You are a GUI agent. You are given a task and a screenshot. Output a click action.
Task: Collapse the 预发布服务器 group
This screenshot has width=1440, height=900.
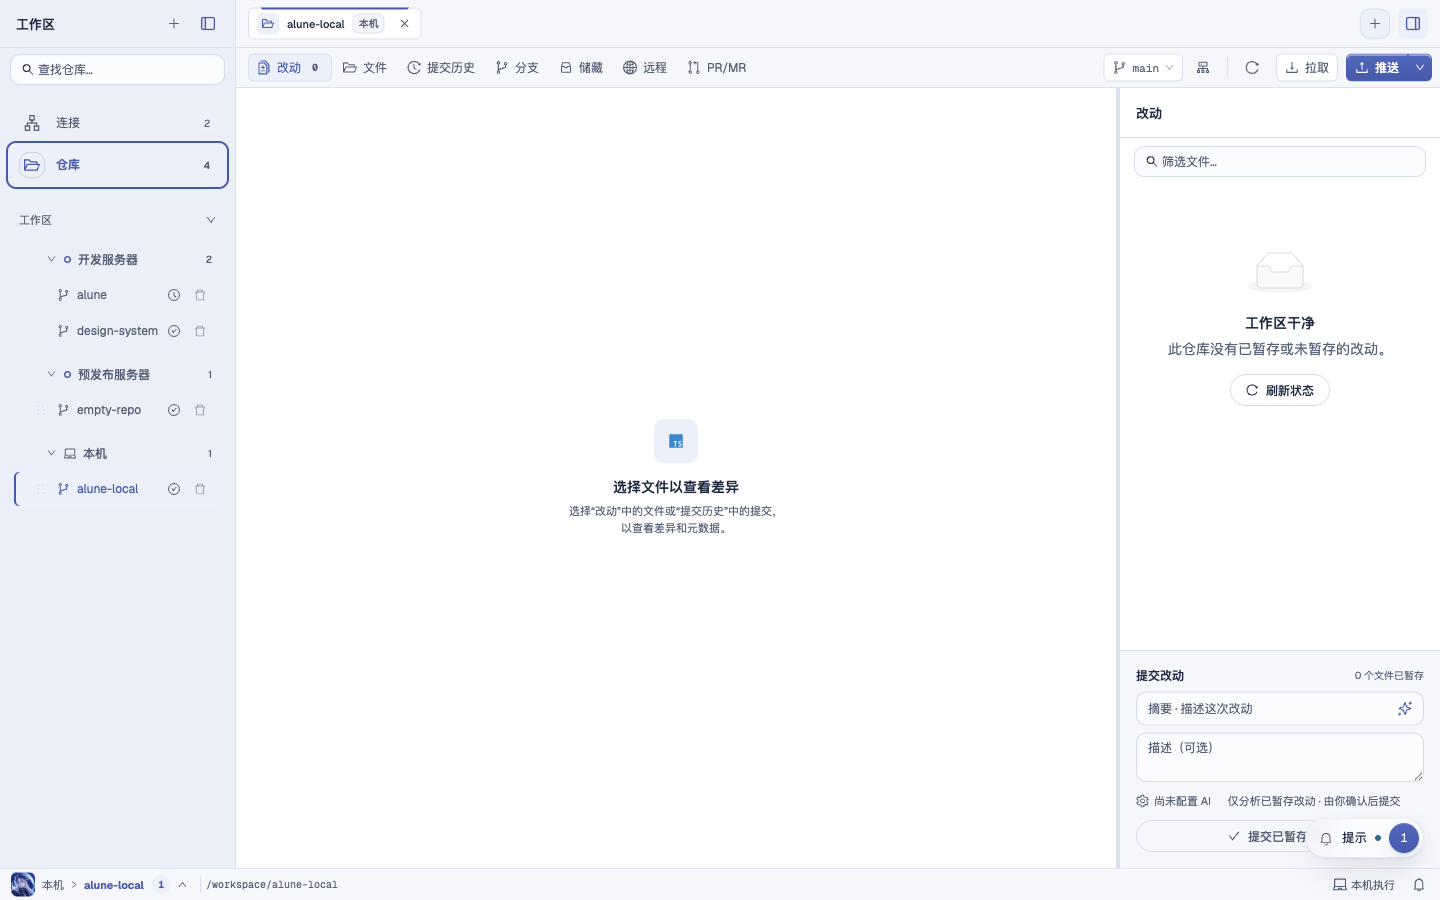tap(51, 374)
